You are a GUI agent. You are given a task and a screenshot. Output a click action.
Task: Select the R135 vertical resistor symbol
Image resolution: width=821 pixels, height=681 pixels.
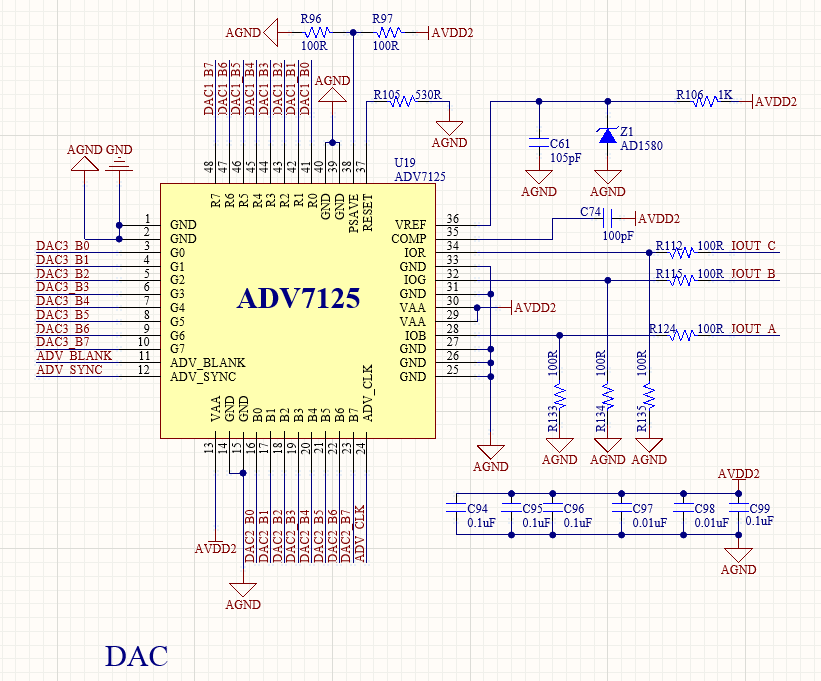(649, 398)
